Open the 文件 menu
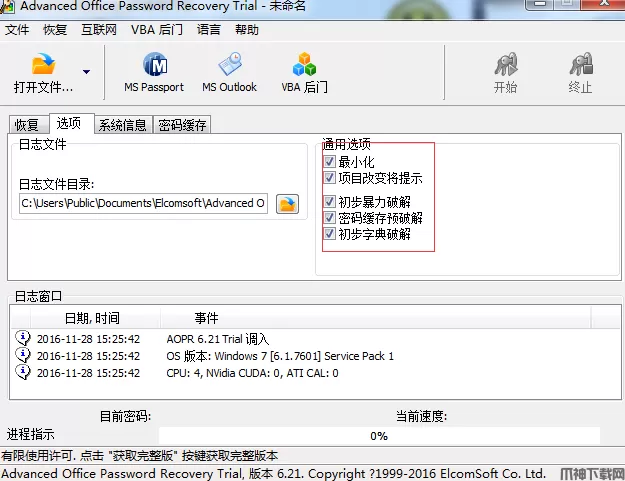625x481 pixels. point(17,30)
